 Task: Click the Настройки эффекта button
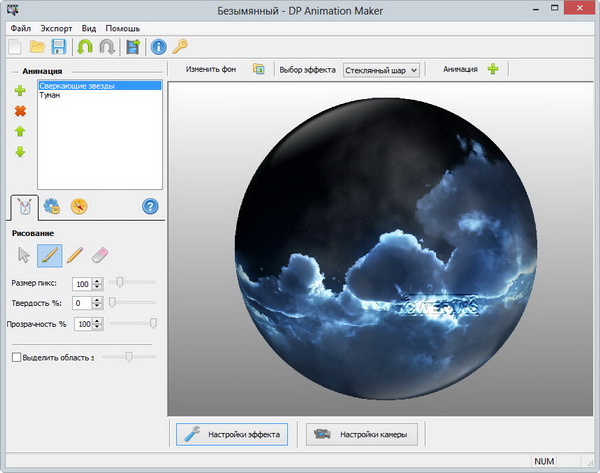[233, 433]
